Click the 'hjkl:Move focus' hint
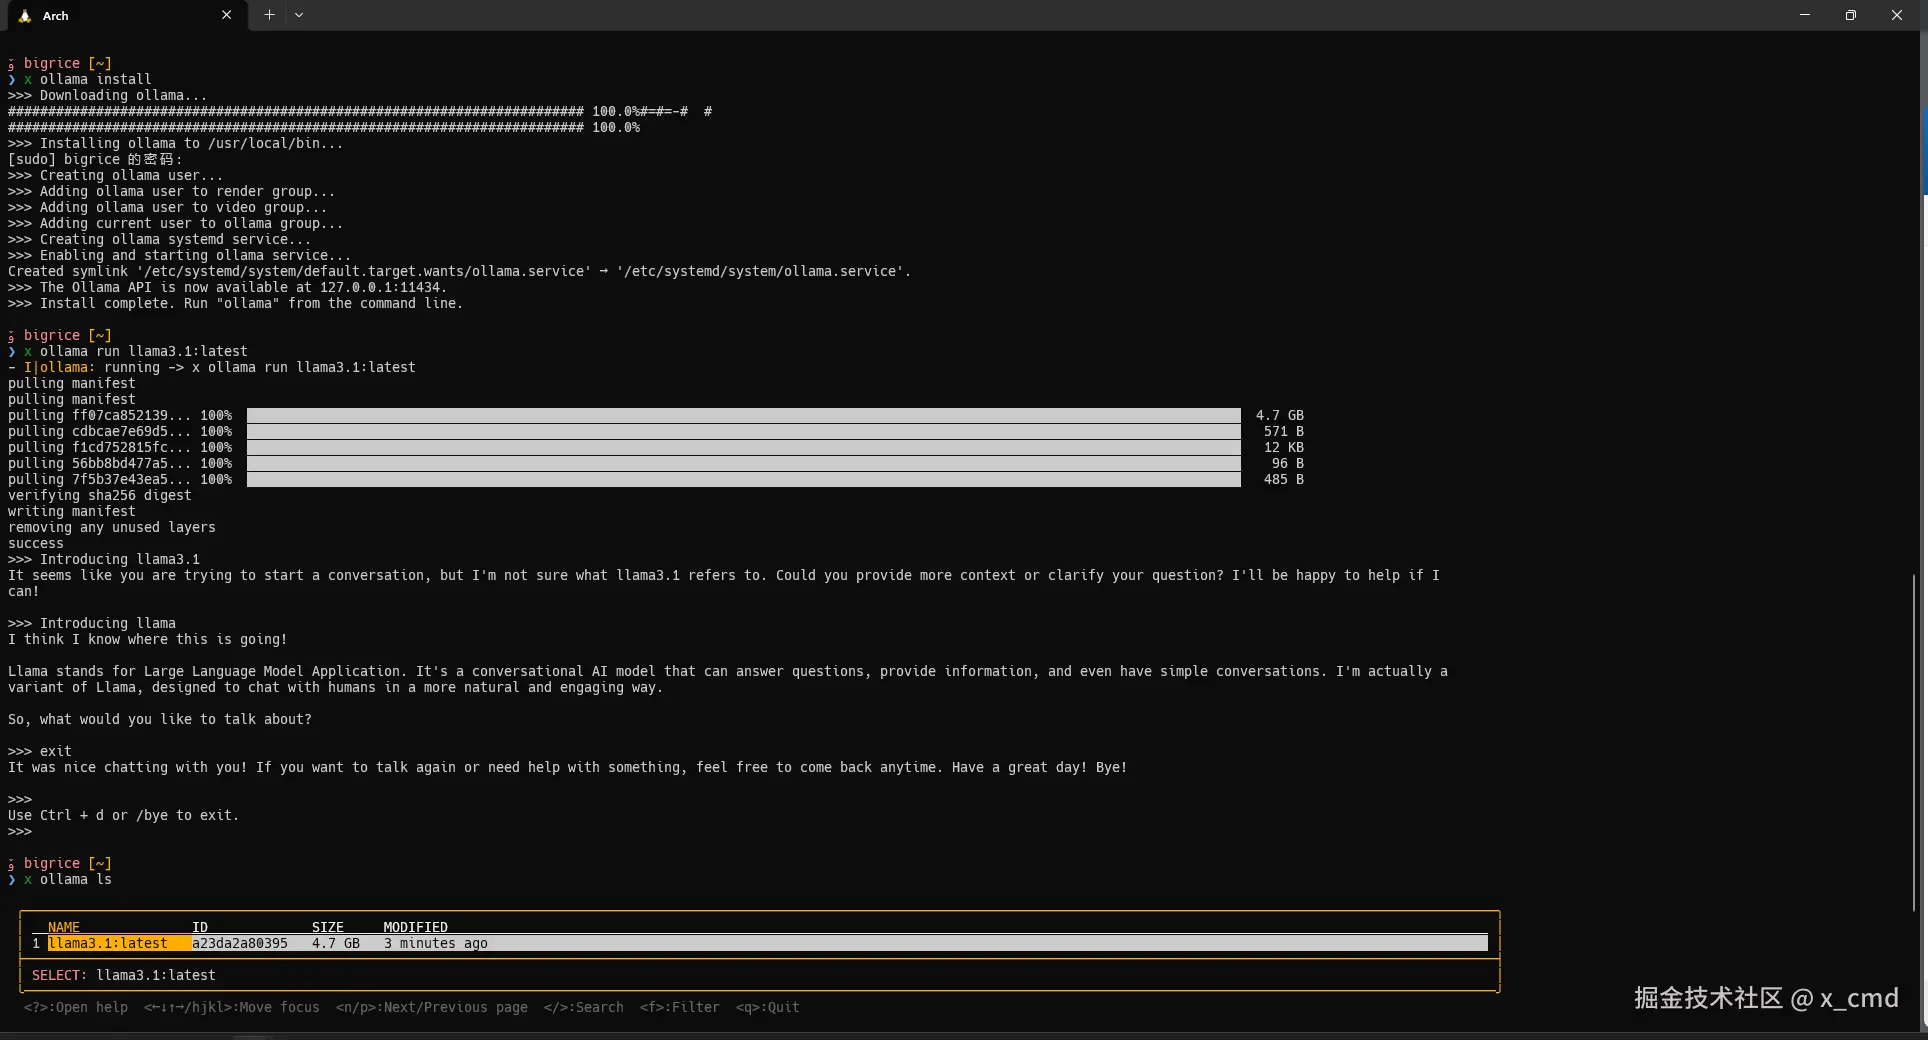The image size is (1928, 1040). (x=232, y=1007)
